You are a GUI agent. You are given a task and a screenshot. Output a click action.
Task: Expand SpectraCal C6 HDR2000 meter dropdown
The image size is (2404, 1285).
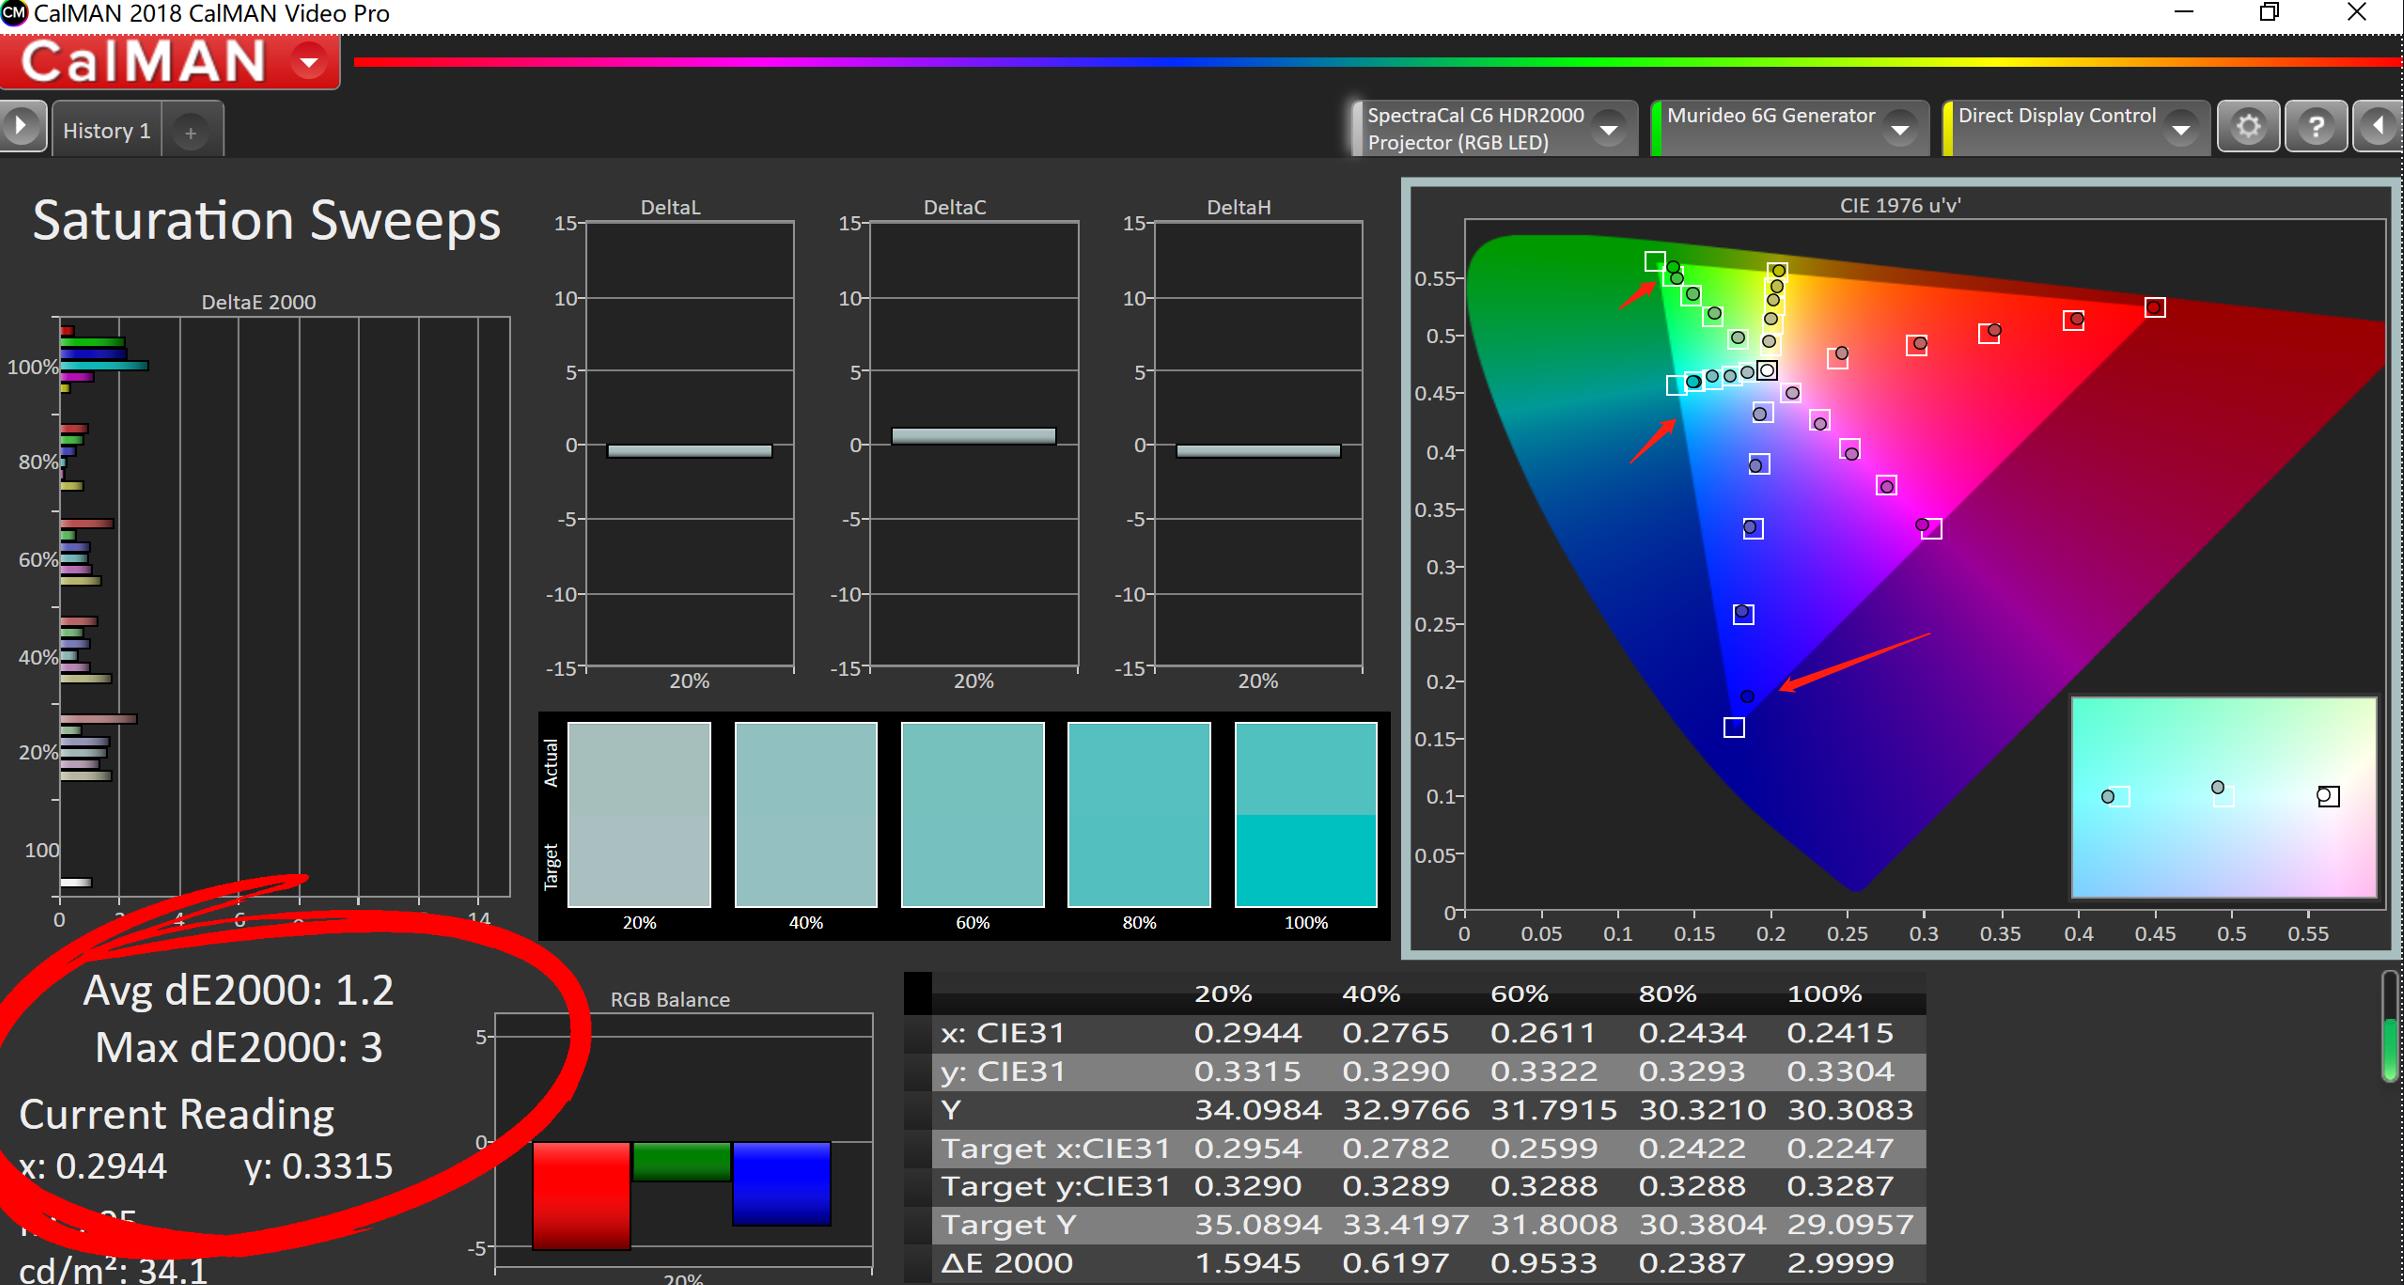click(x=1609, y=129)
